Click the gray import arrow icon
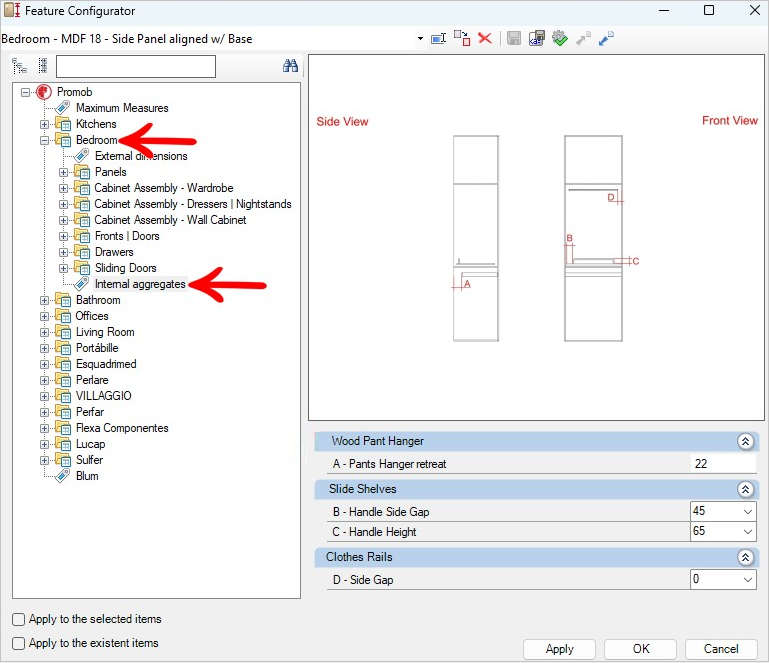 (x=583, y=38)
